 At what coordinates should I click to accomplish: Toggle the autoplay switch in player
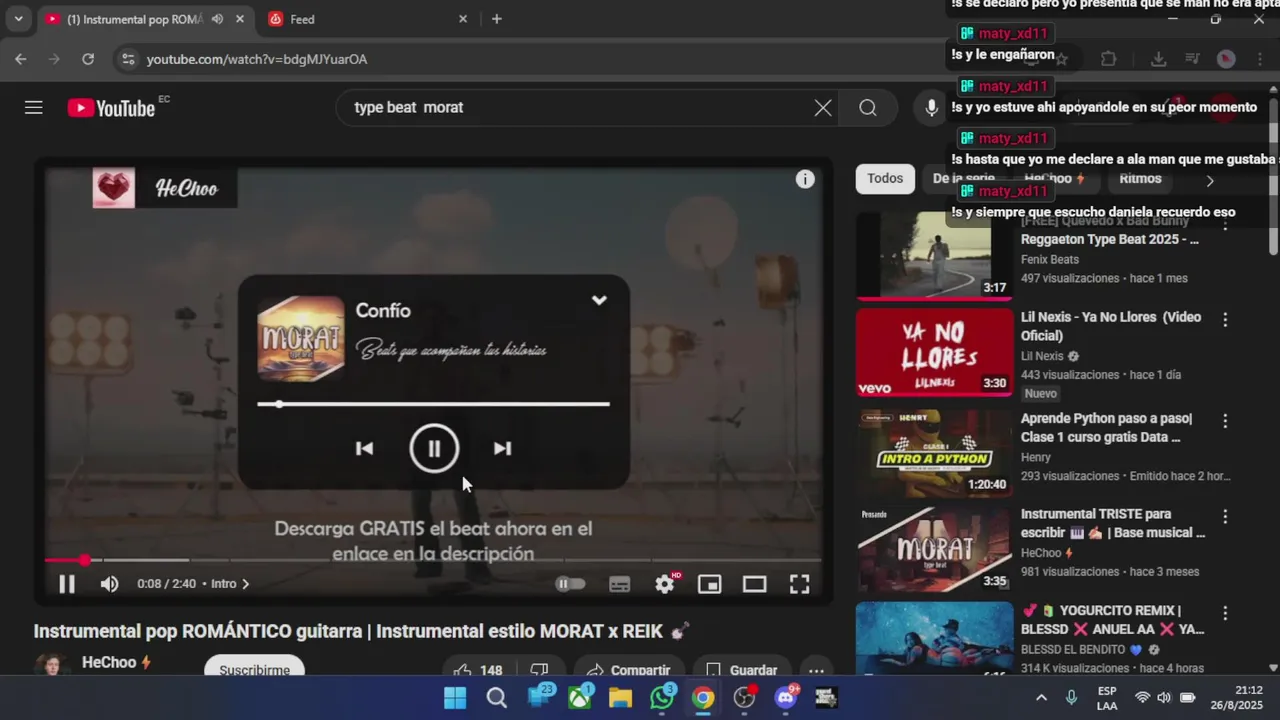[570, 584]
